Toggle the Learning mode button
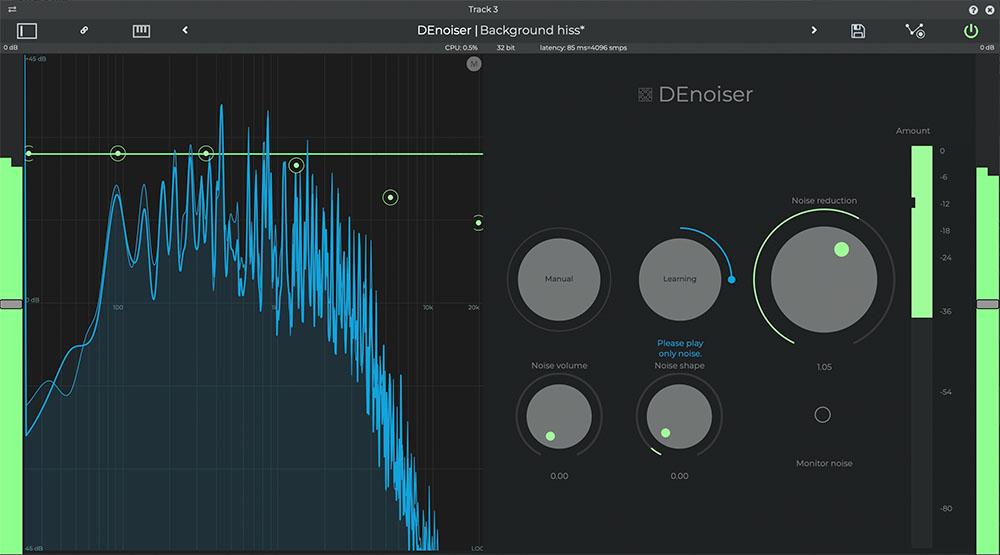1000x555 pixels. click(x=680, y=279)
